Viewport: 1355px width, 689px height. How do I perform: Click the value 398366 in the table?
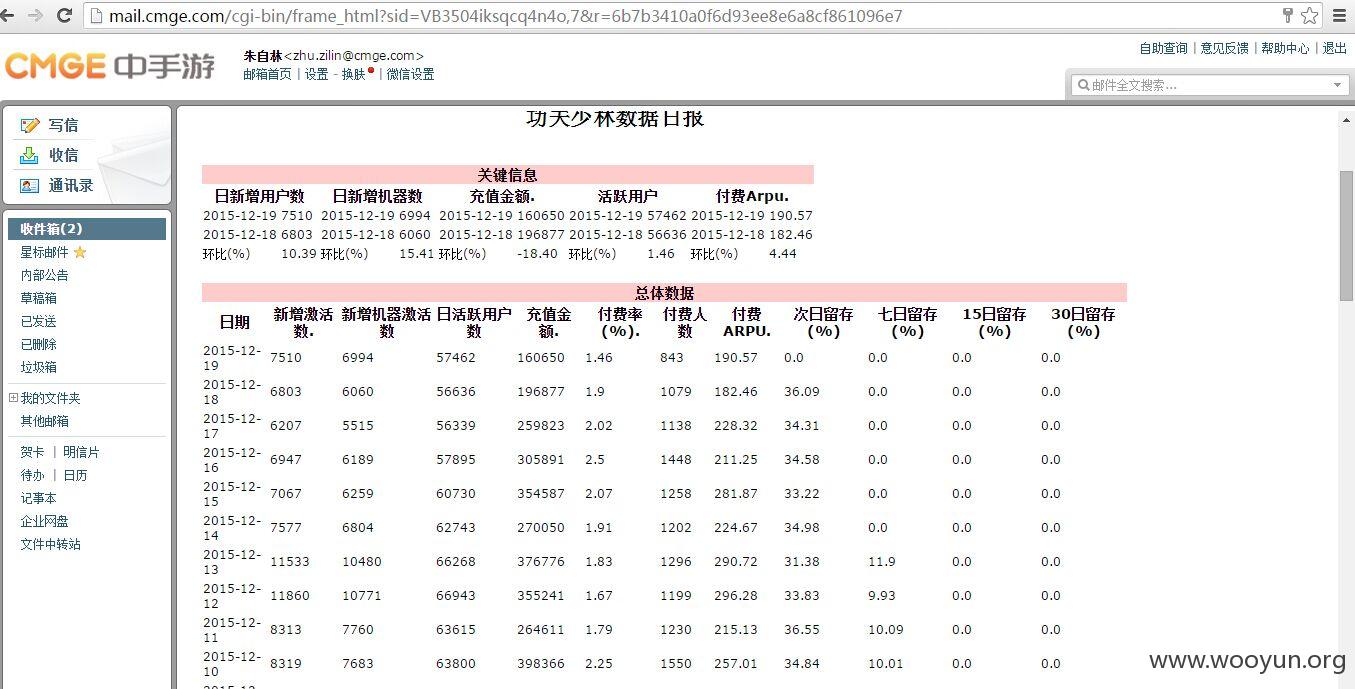pyautogui.click(x=541, y=663)
